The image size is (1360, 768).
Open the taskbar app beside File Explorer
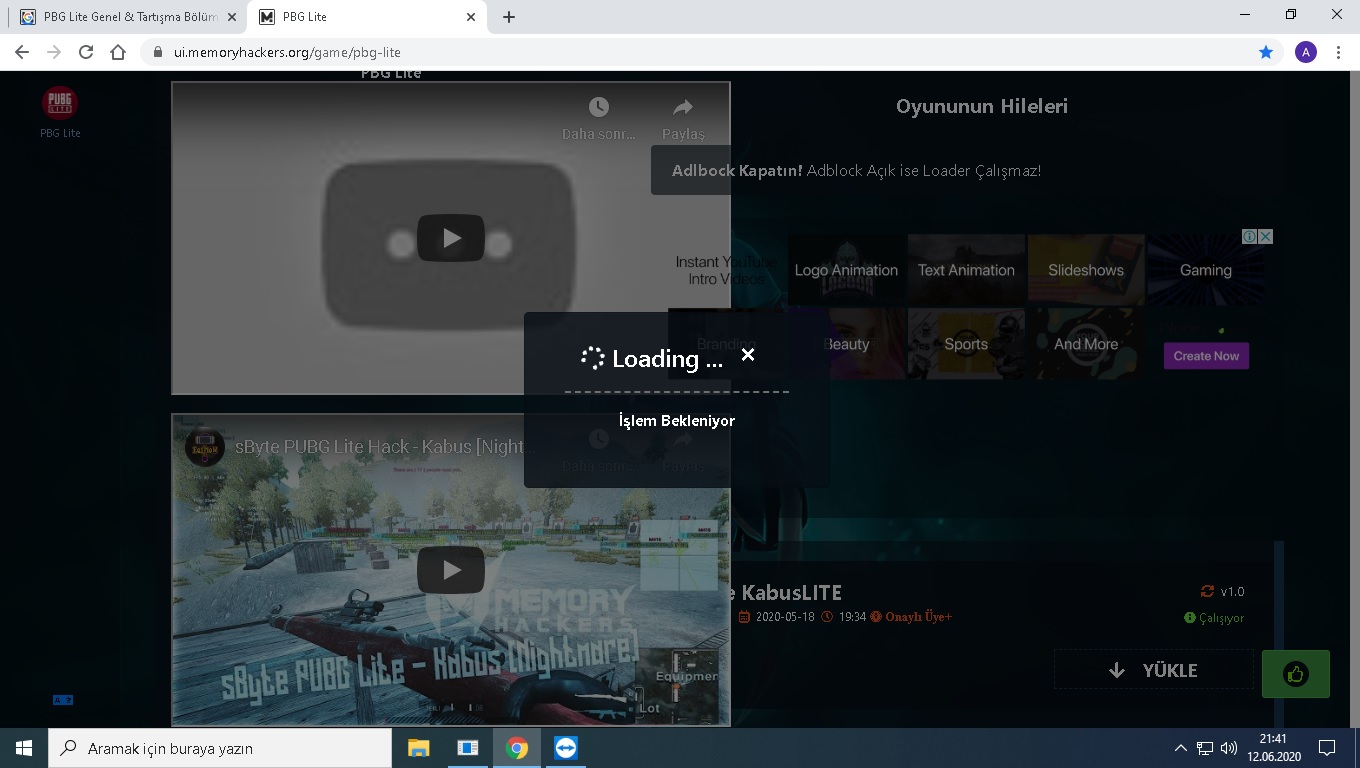point(468,748)
